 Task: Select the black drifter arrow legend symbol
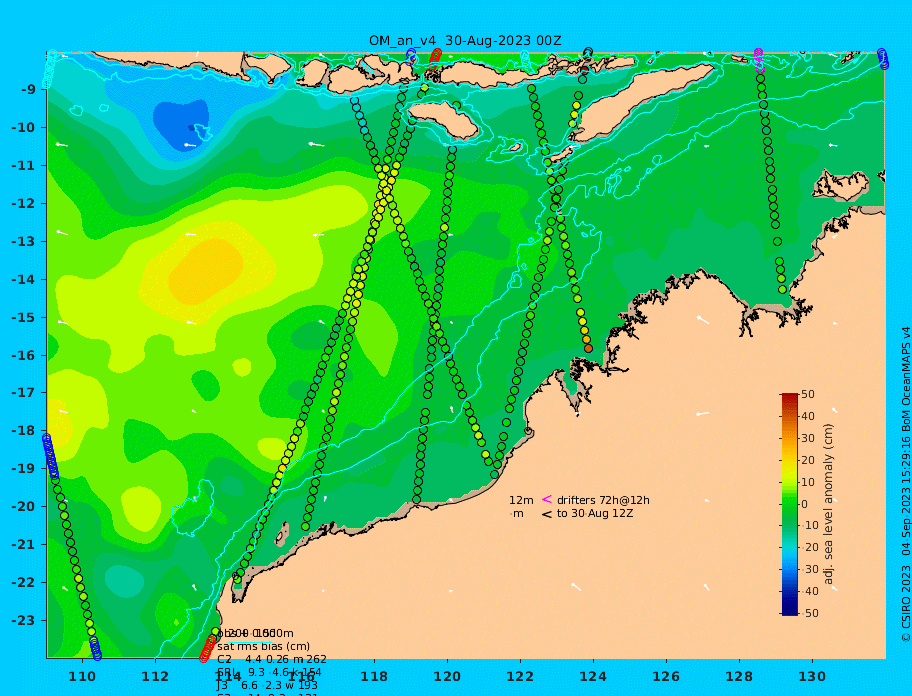point(547,514)
